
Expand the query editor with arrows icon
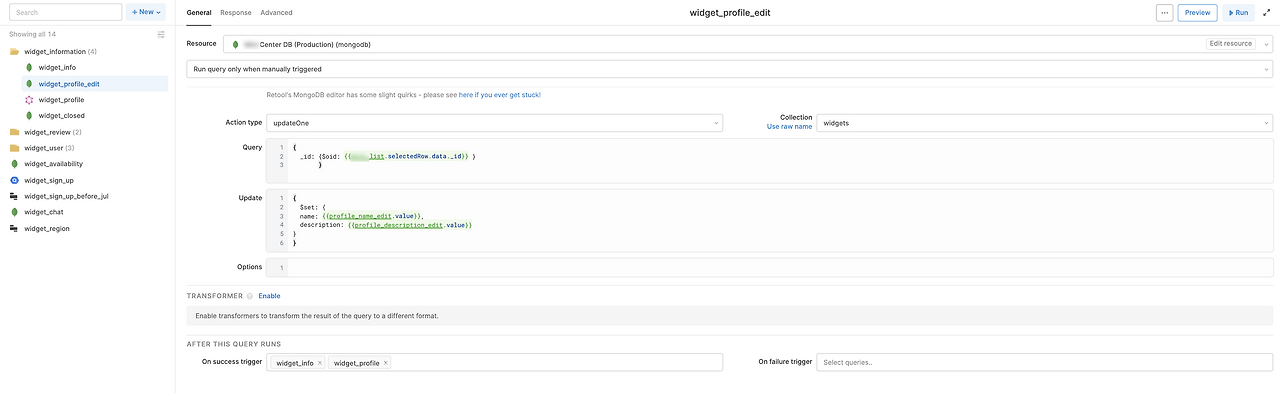tap(1267, 12)
